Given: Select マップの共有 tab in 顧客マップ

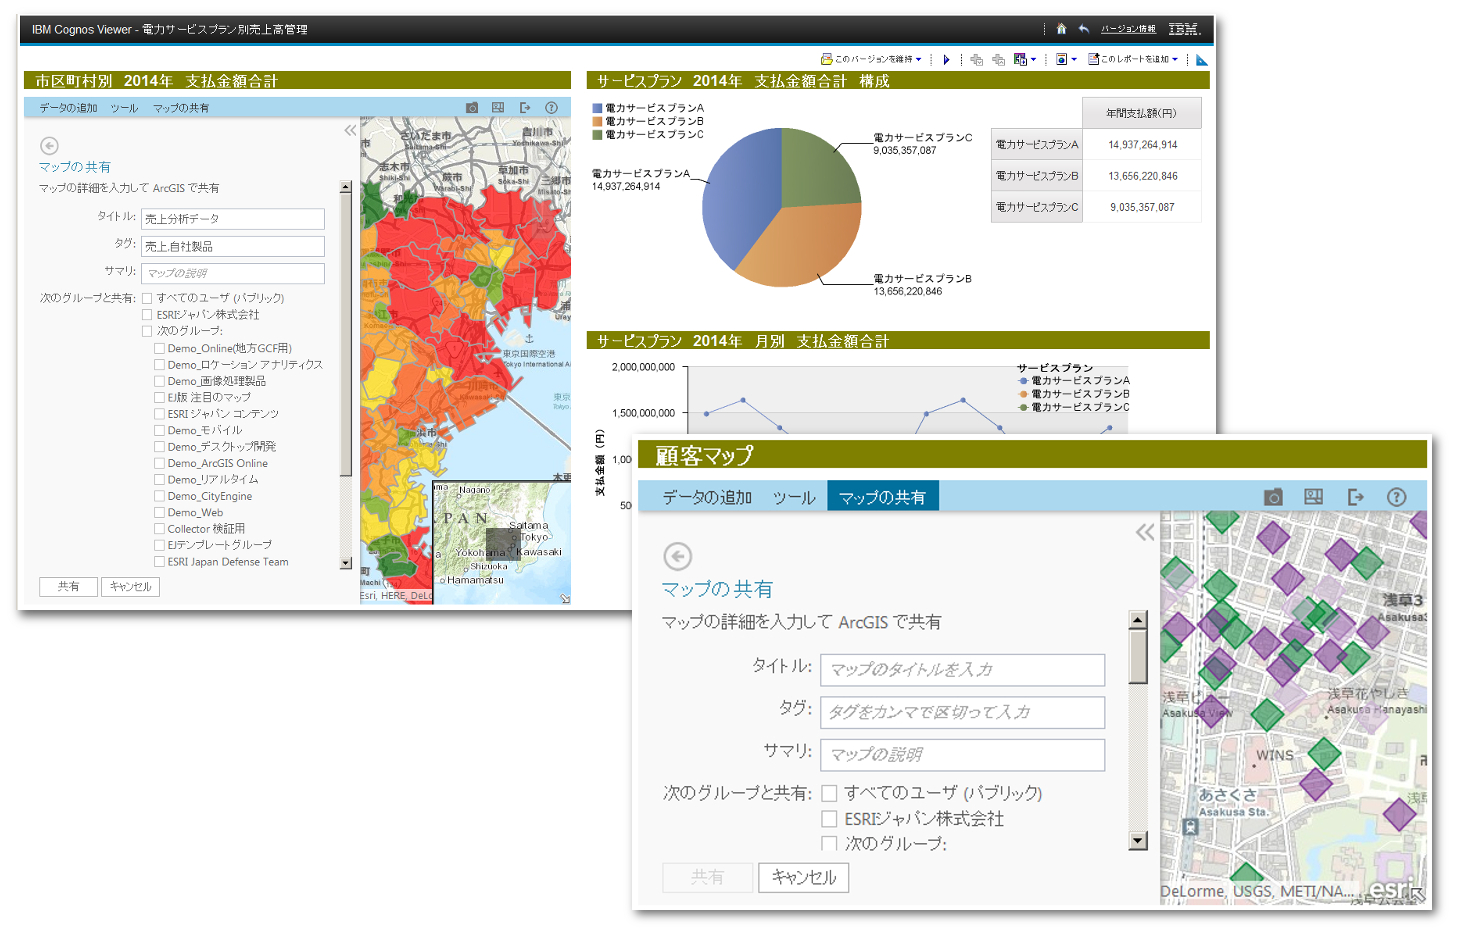Looking at the screenshot, I should [x=882, y=497].
